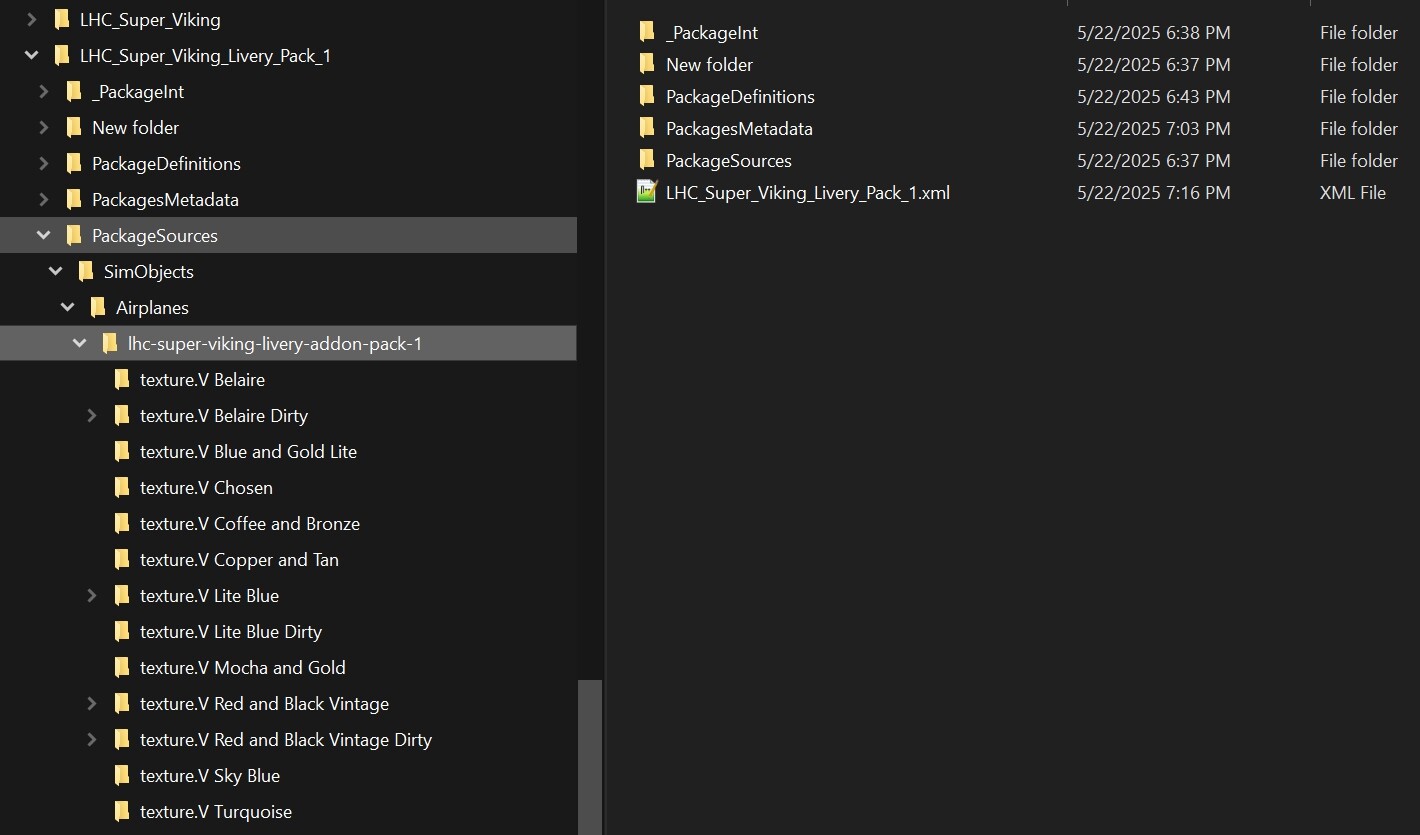This screenshot has width=1420, height=835.
Task: Click the XML File type cell
Action: tap(1353, 193)
